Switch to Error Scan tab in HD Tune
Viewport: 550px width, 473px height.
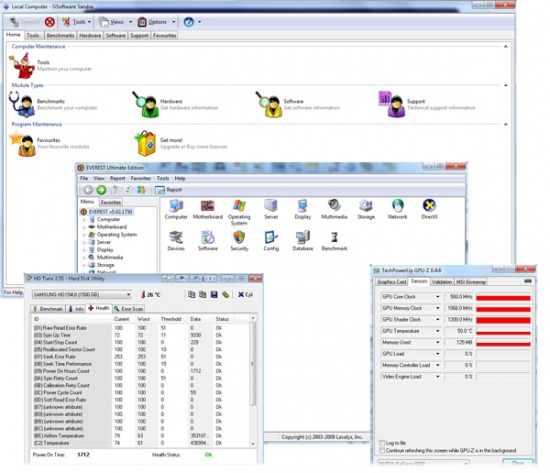tap(128, 309)
